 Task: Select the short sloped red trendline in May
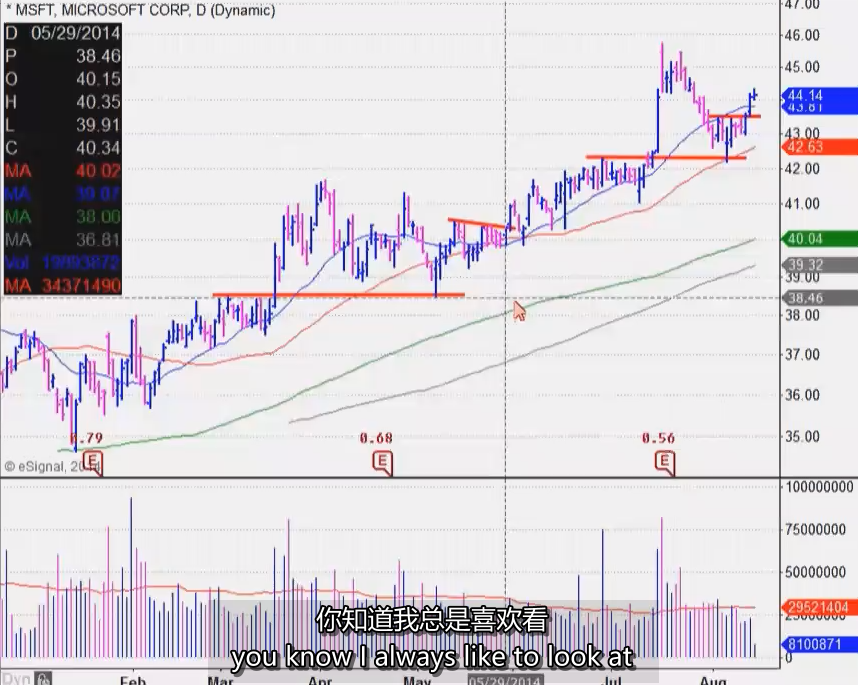tap(481, 224)
